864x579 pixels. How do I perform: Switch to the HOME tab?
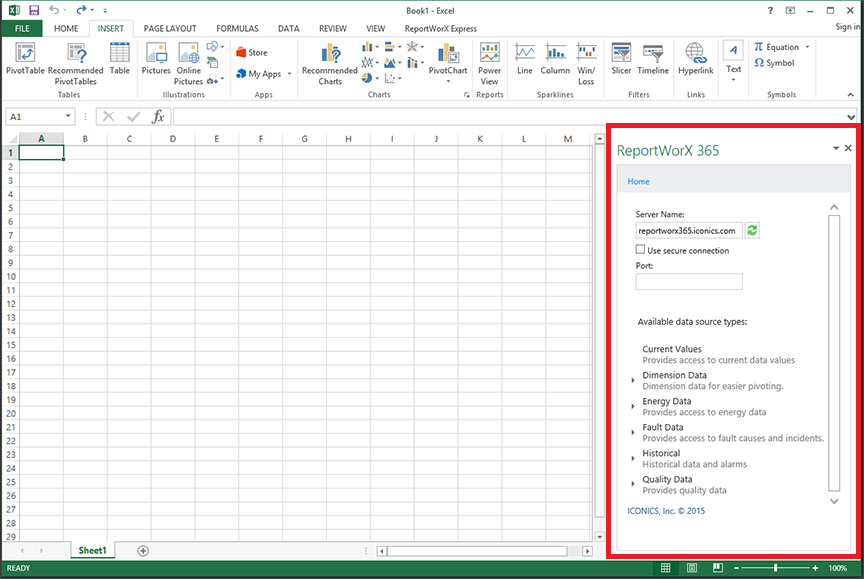[66, 29]
